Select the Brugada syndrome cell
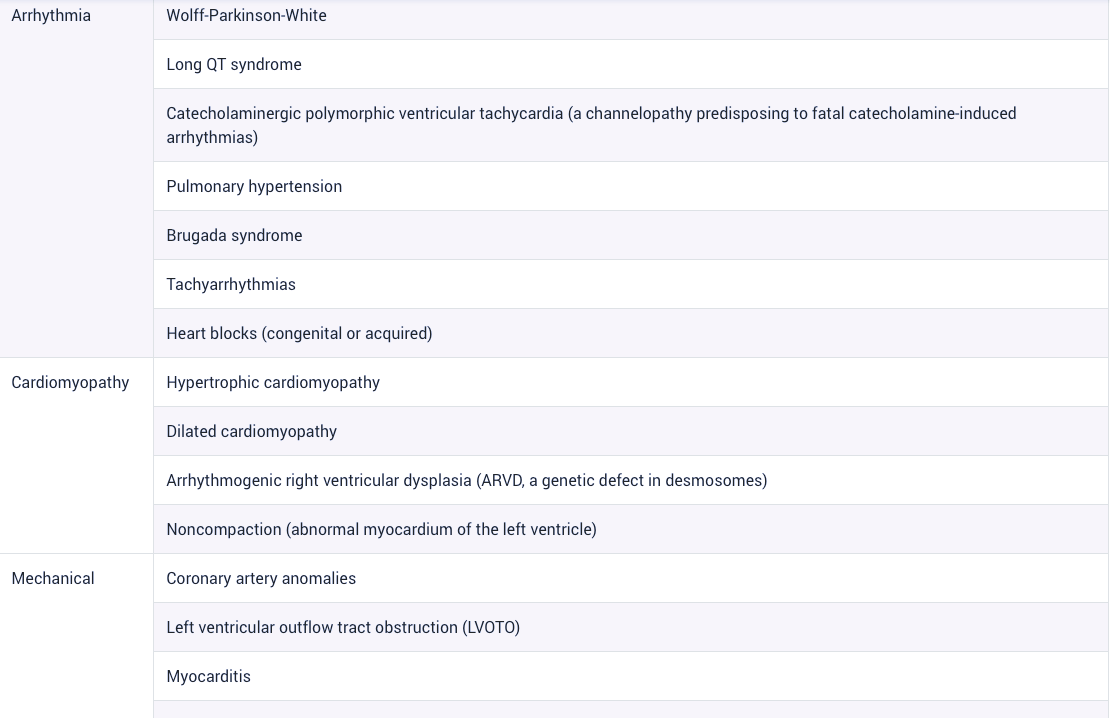 click(631, 235)
